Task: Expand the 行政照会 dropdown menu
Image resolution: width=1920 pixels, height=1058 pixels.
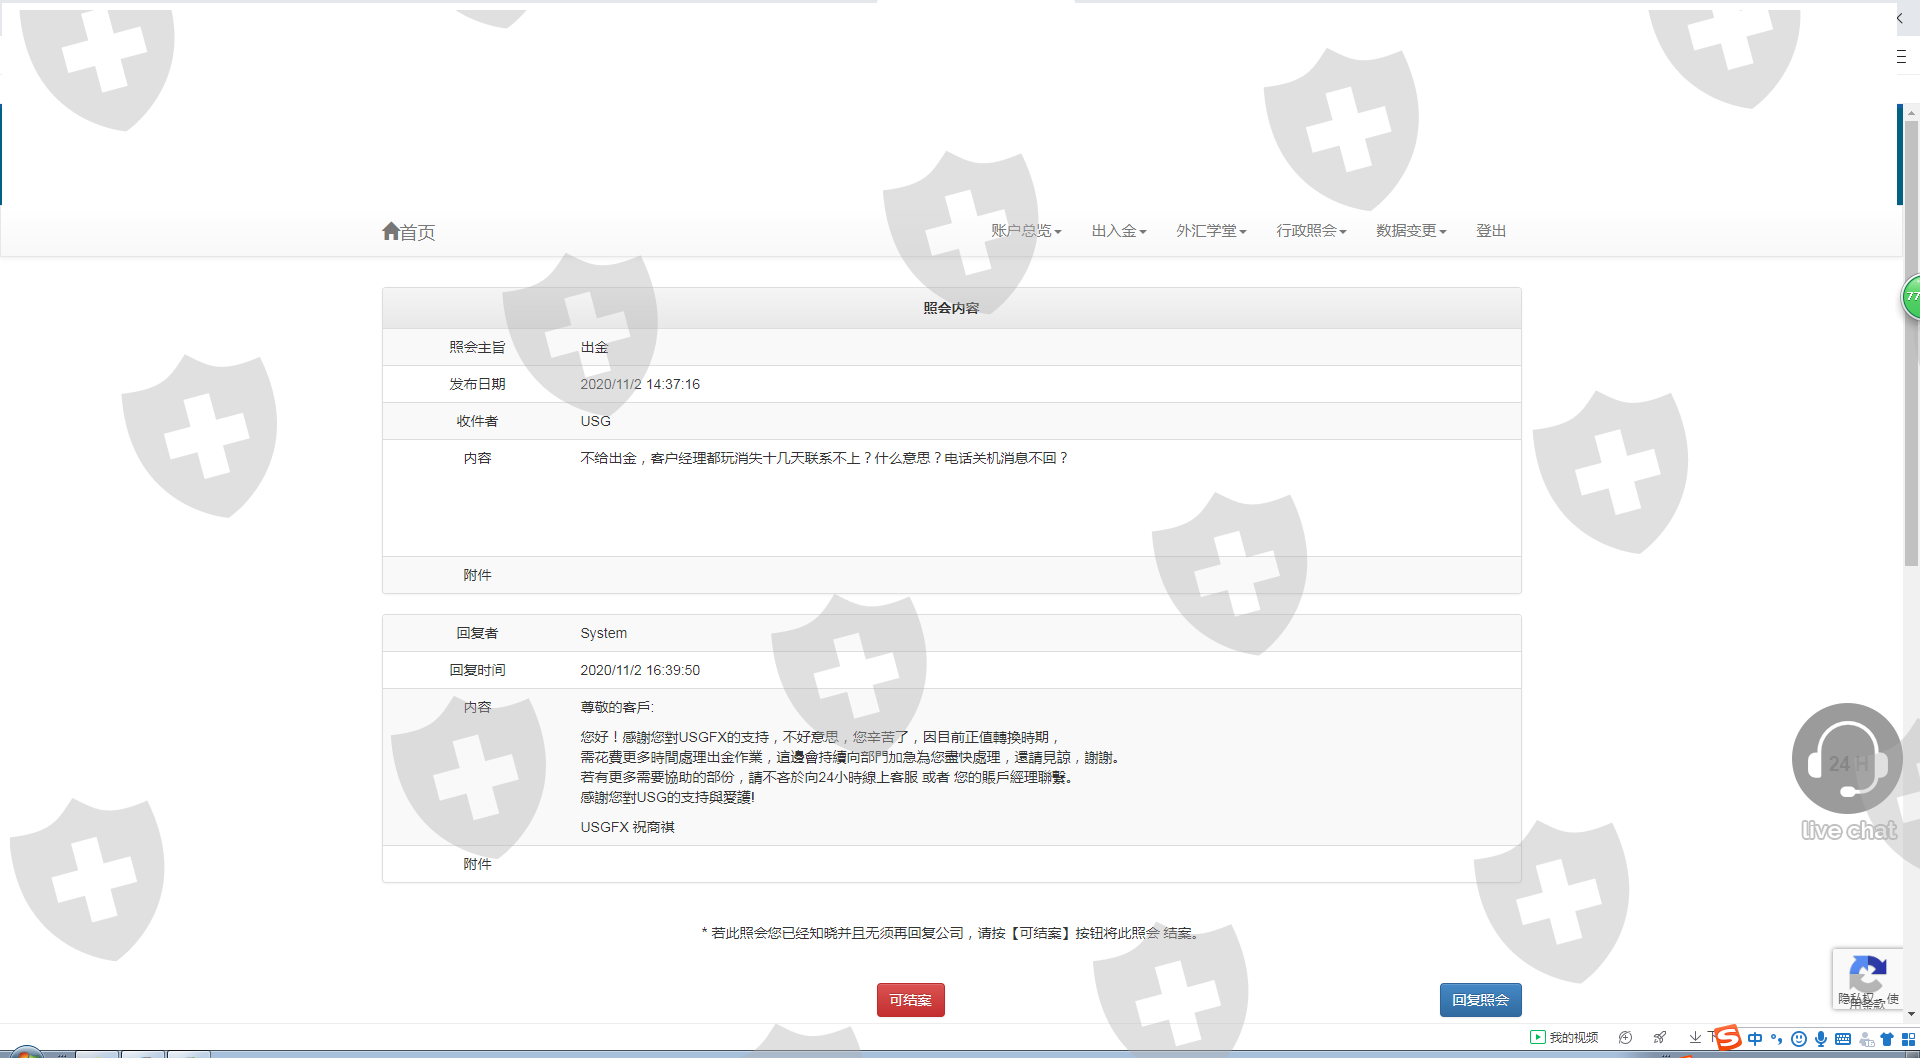Action: [1310, 231]
